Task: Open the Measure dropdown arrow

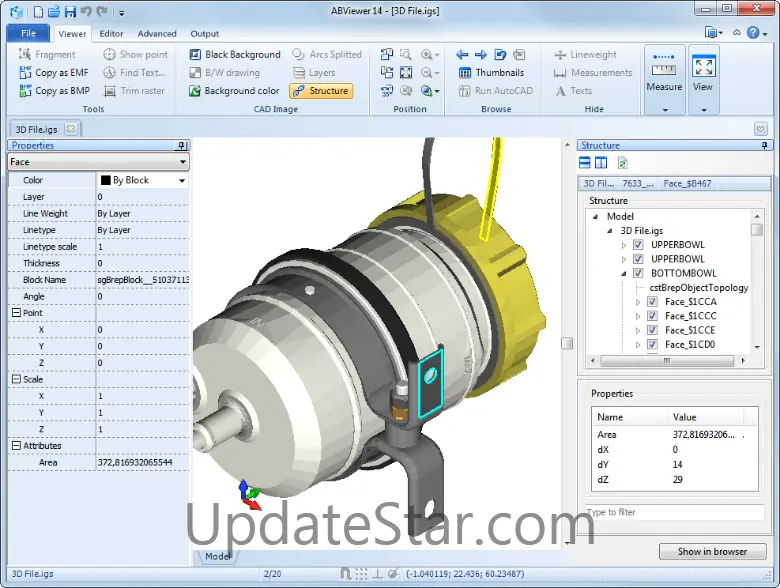Action: coord(665,109)
